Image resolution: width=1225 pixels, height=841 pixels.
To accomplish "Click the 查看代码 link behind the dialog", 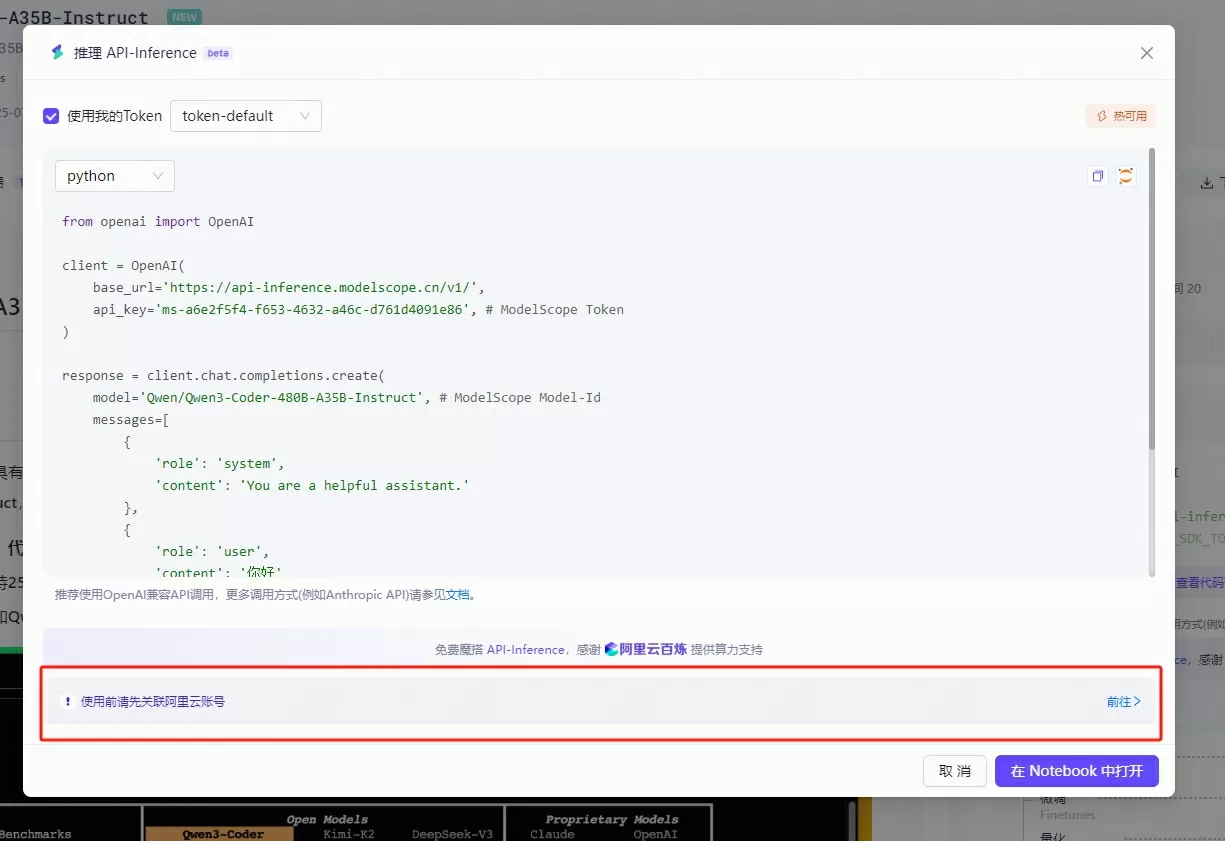I will [x=1200, y=582].
